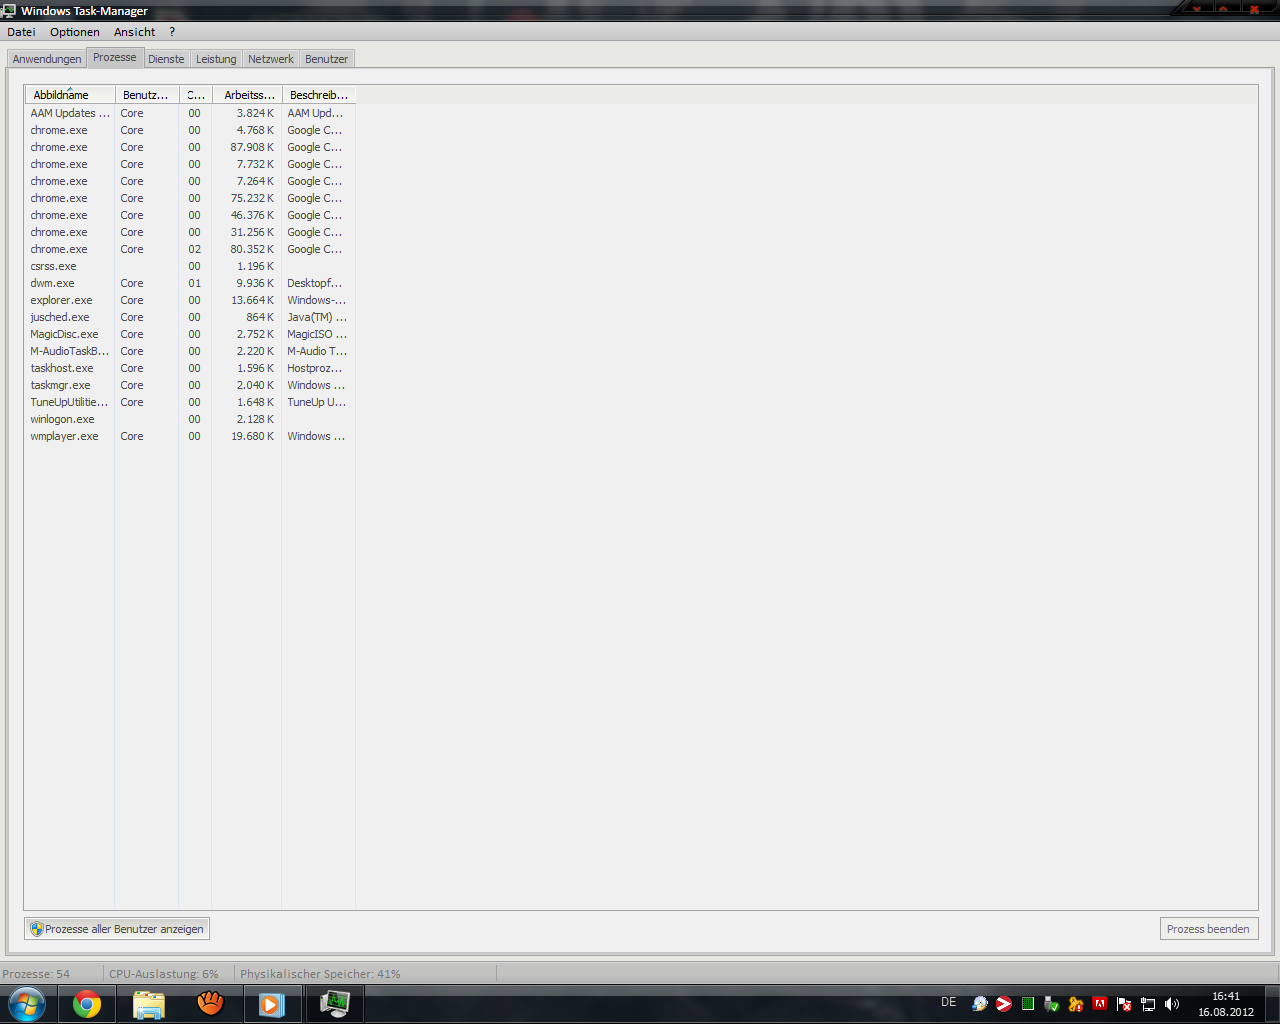Sort by the Abbildname column header

point(70,95)
